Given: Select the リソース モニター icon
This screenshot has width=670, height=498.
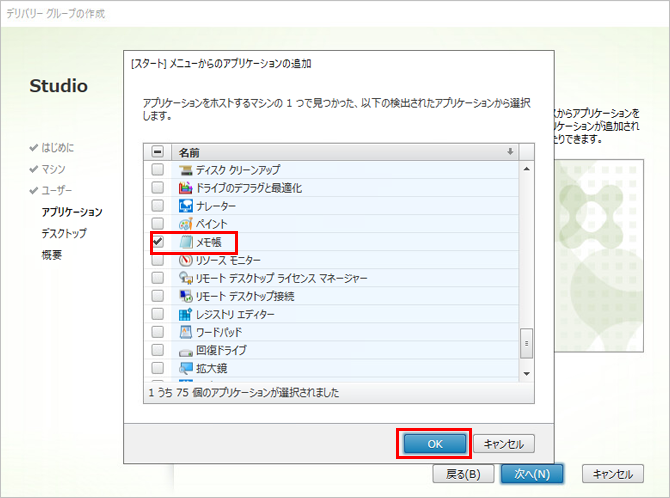Looking at the screenshot, I should click(185, 260).
